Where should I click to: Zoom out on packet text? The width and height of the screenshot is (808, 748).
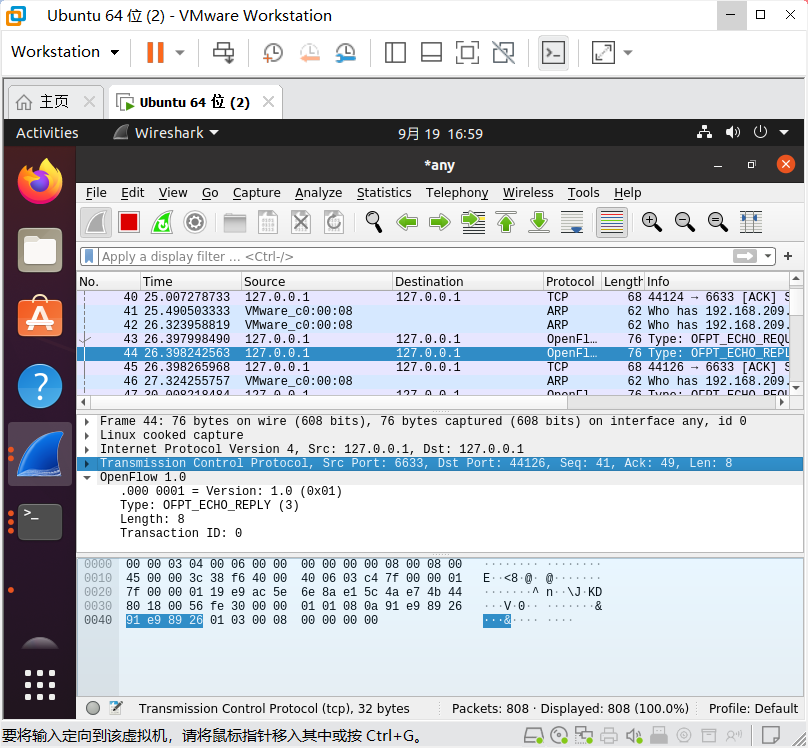click(685, 223)
